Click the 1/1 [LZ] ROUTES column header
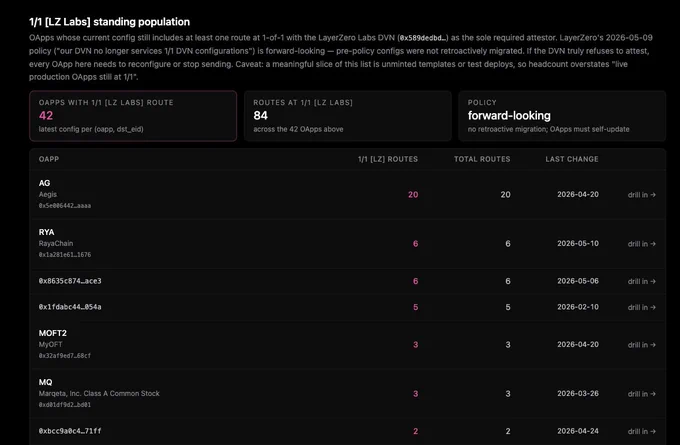 [x=388, y=159]
